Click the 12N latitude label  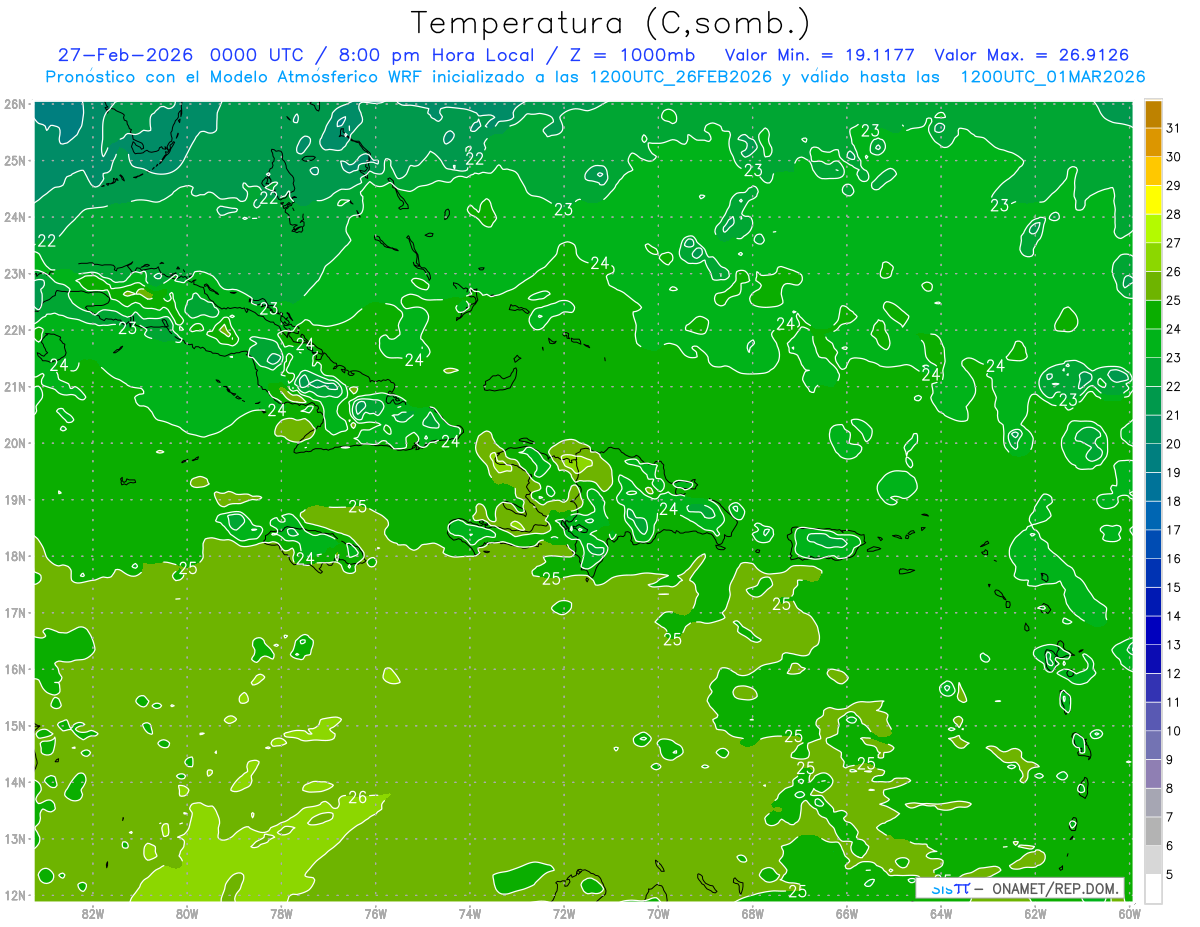(15, 895)
